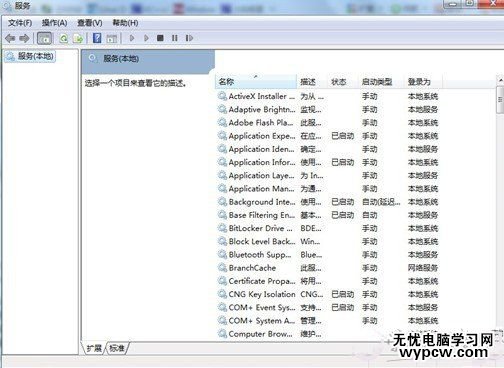The width and height of the screenshot is (504, 368).
Task: Click the gear icon beside BranchCache
Action: [x=222, y=268]
